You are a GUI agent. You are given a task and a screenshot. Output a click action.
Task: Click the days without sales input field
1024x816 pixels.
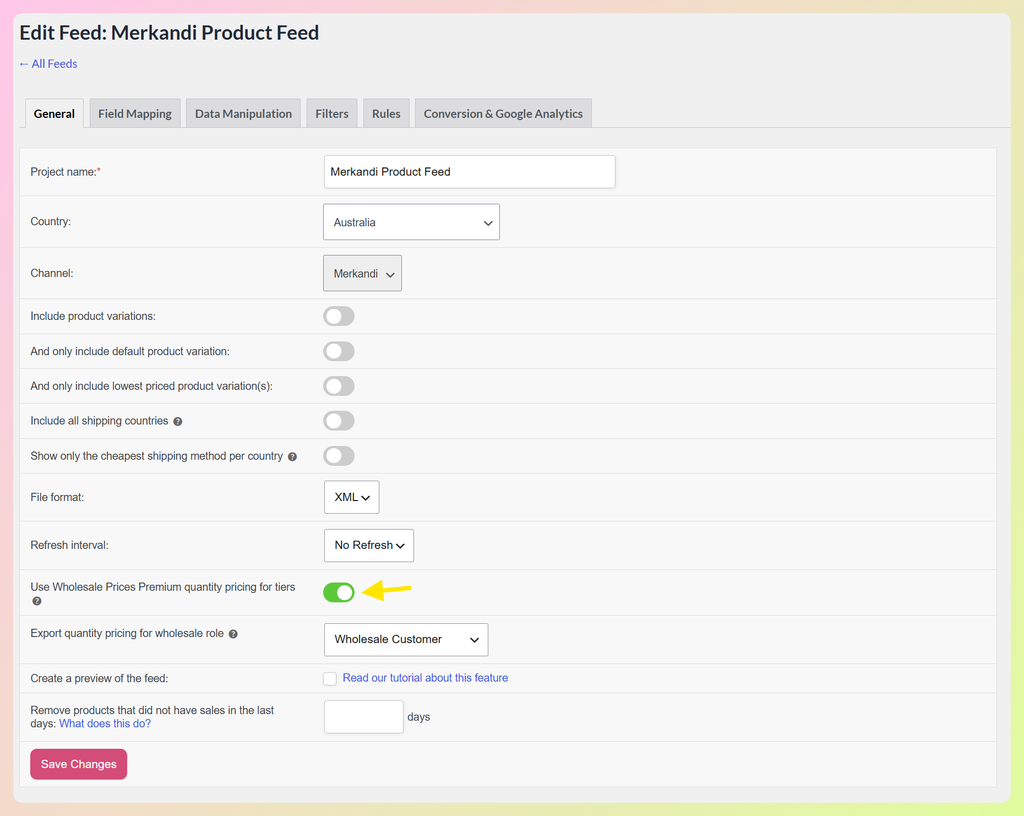pyautogui.click(x=364, y=717)
